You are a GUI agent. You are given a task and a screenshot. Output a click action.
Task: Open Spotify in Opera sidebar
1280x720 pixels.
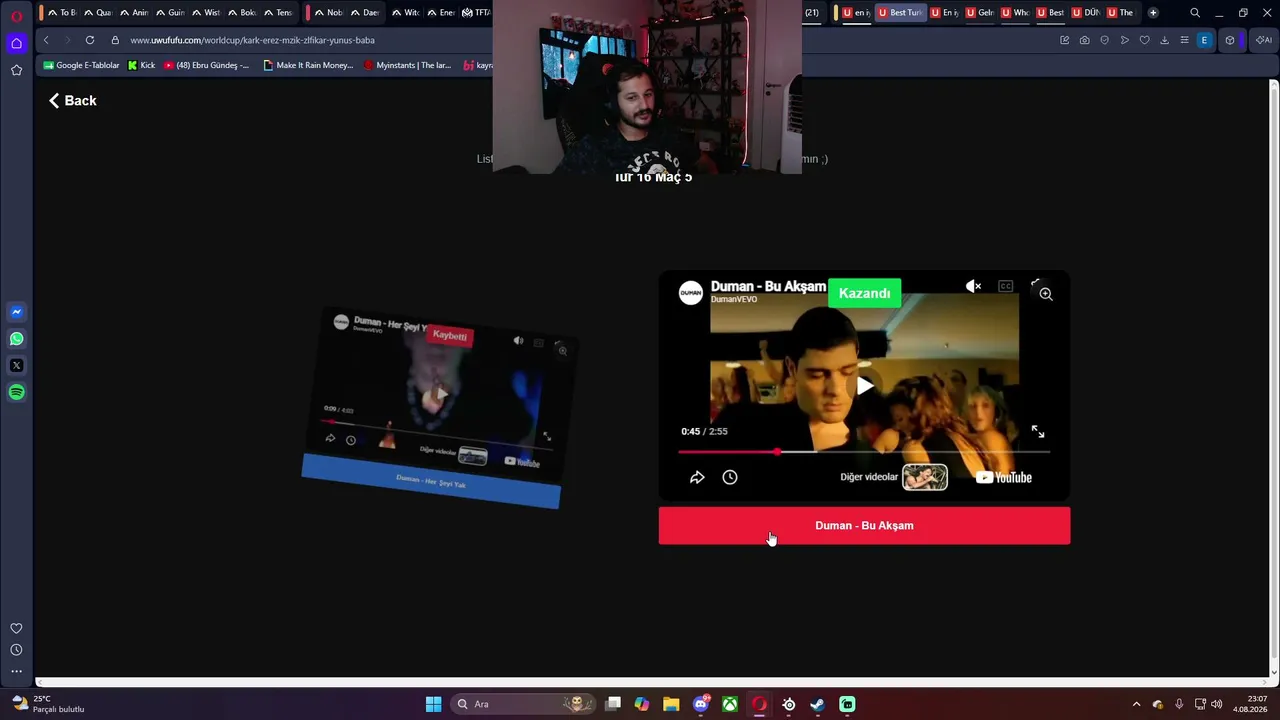pos(16,392)
